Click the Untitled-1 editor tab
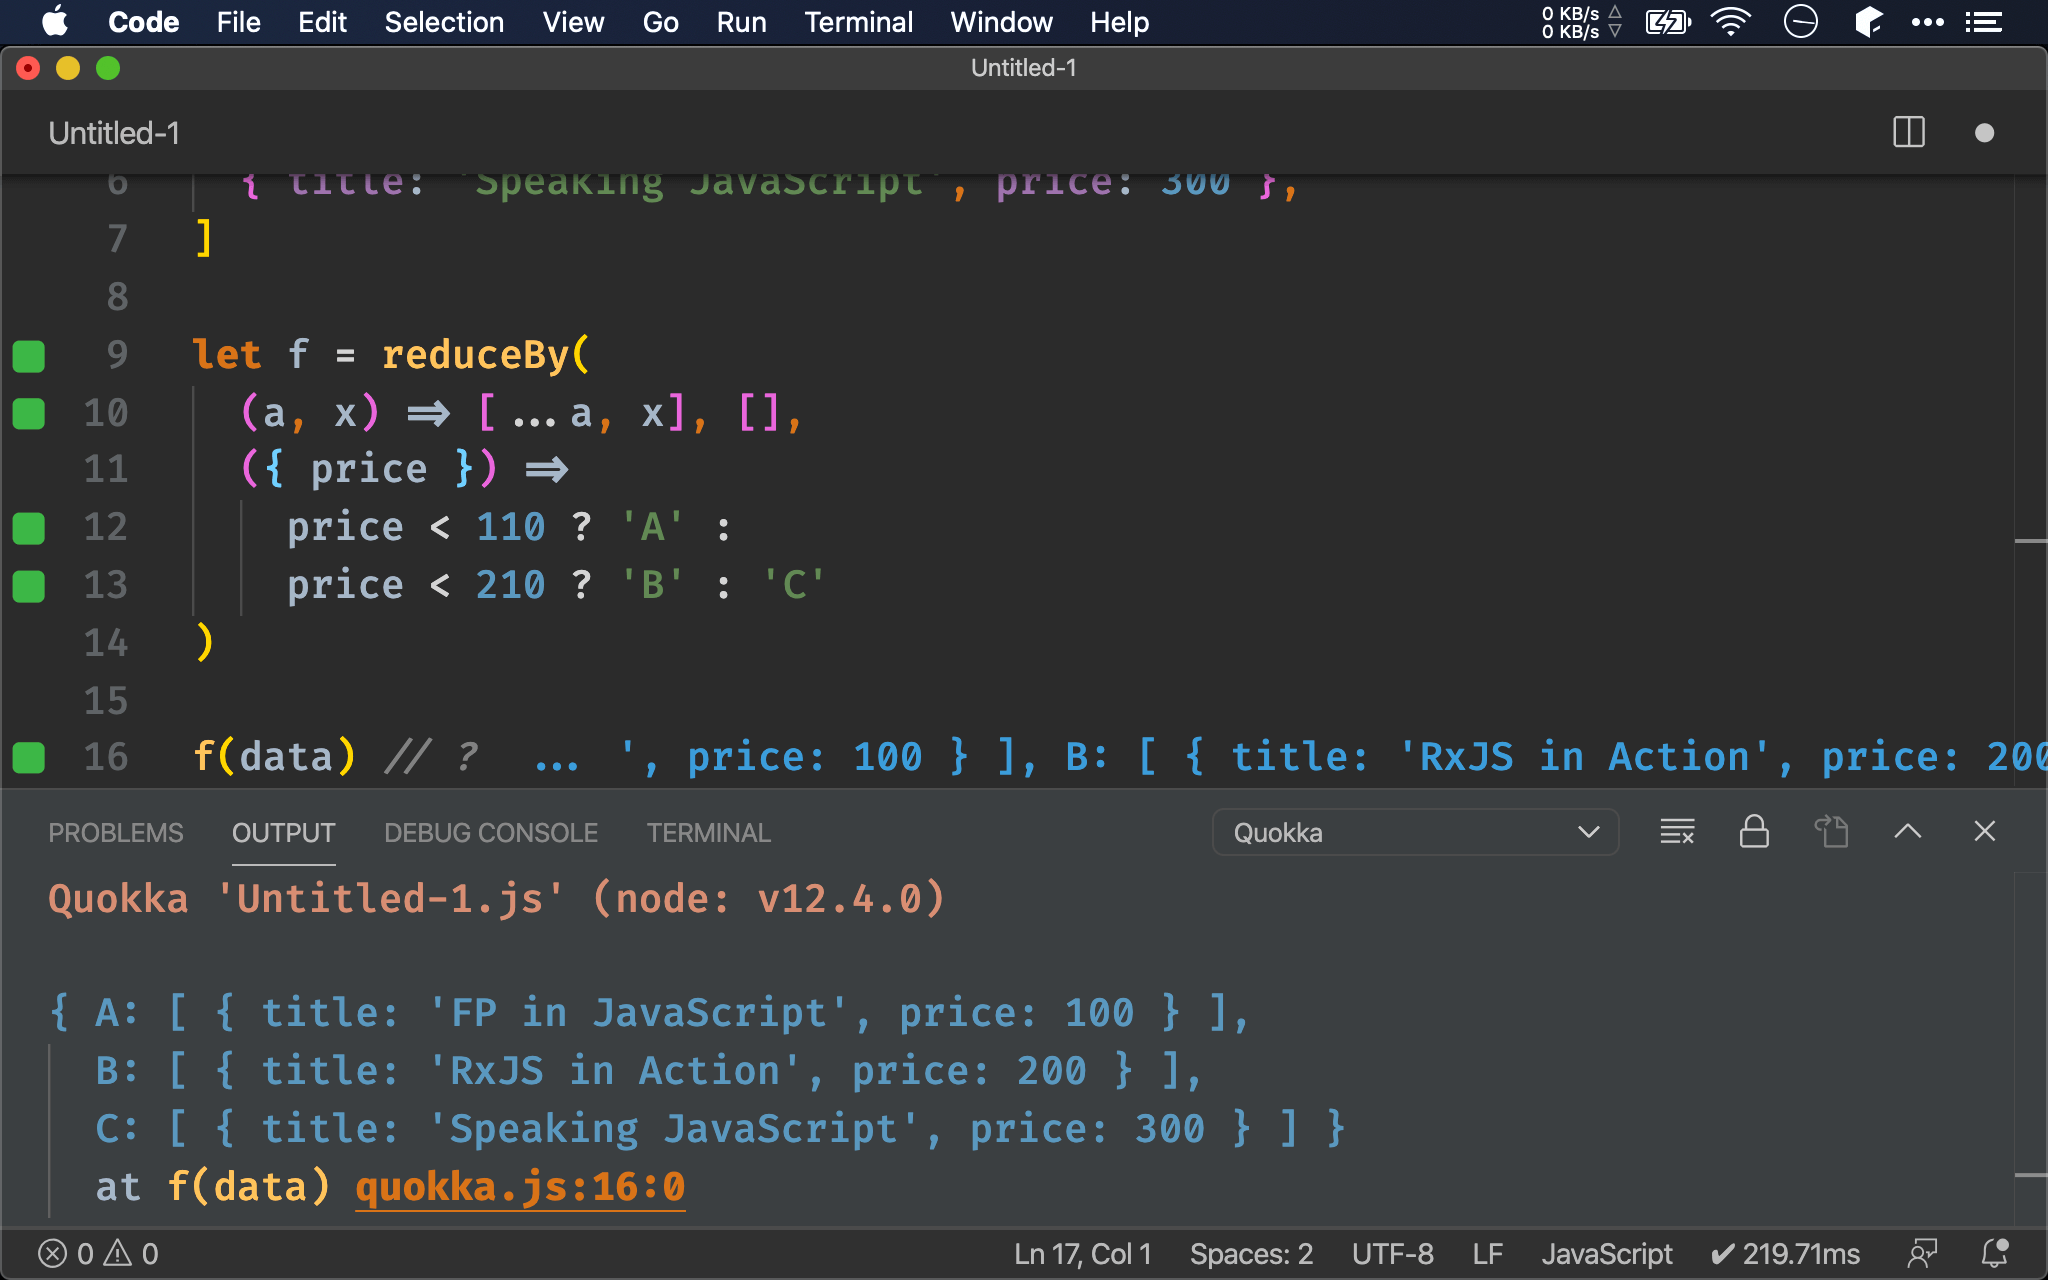 tap(114, 133)
